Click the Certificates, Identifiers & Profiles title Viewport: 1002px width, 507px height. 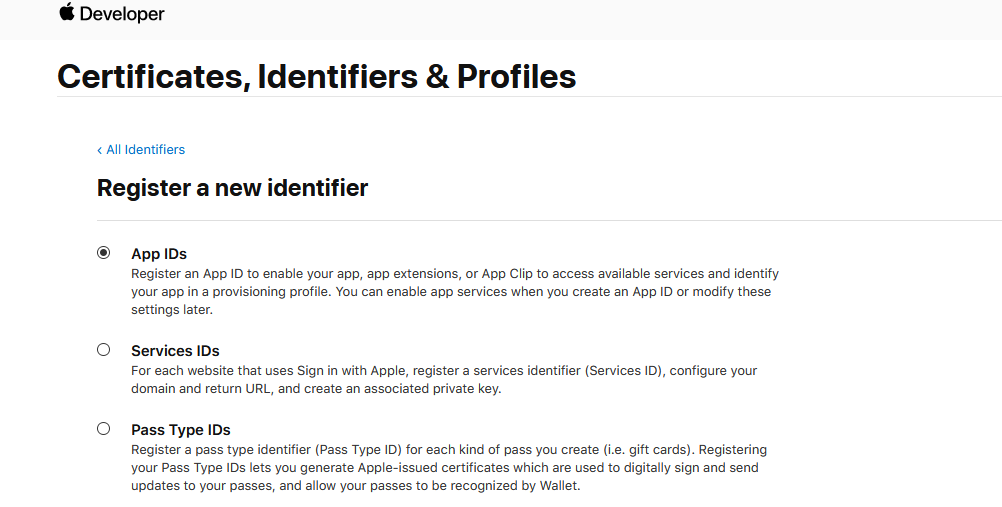(x=316, y=77)
